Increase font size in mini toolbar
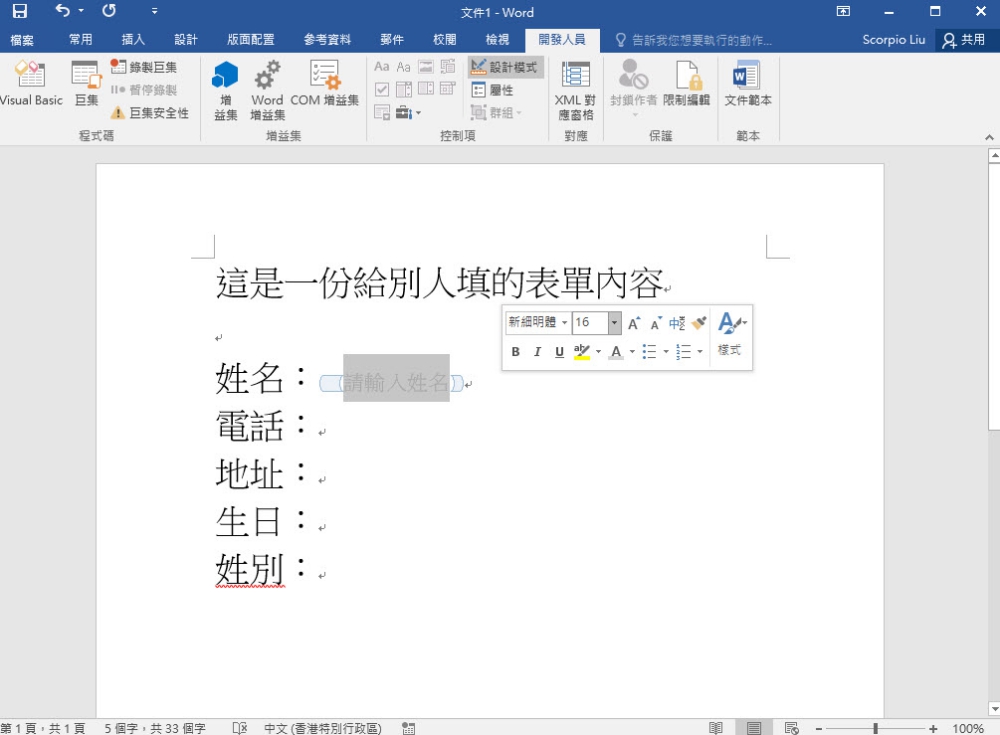 coord(634,323)
